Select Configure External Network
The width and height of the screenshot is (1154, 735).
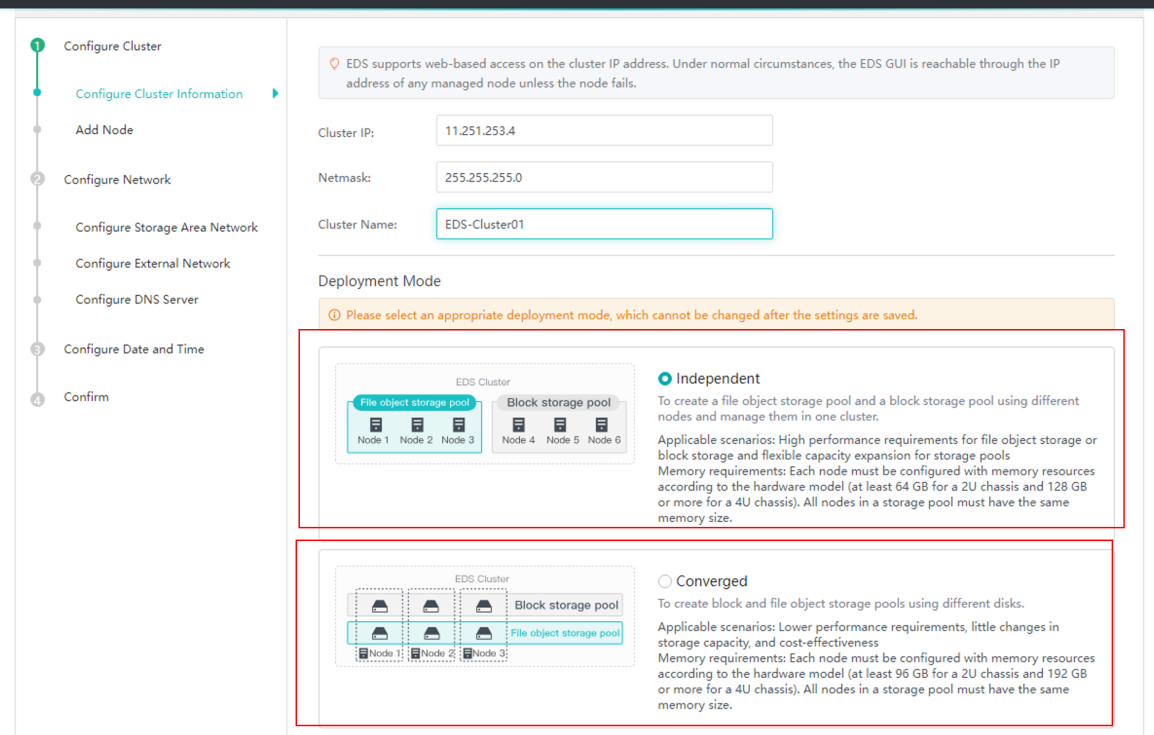coord(152,263)
